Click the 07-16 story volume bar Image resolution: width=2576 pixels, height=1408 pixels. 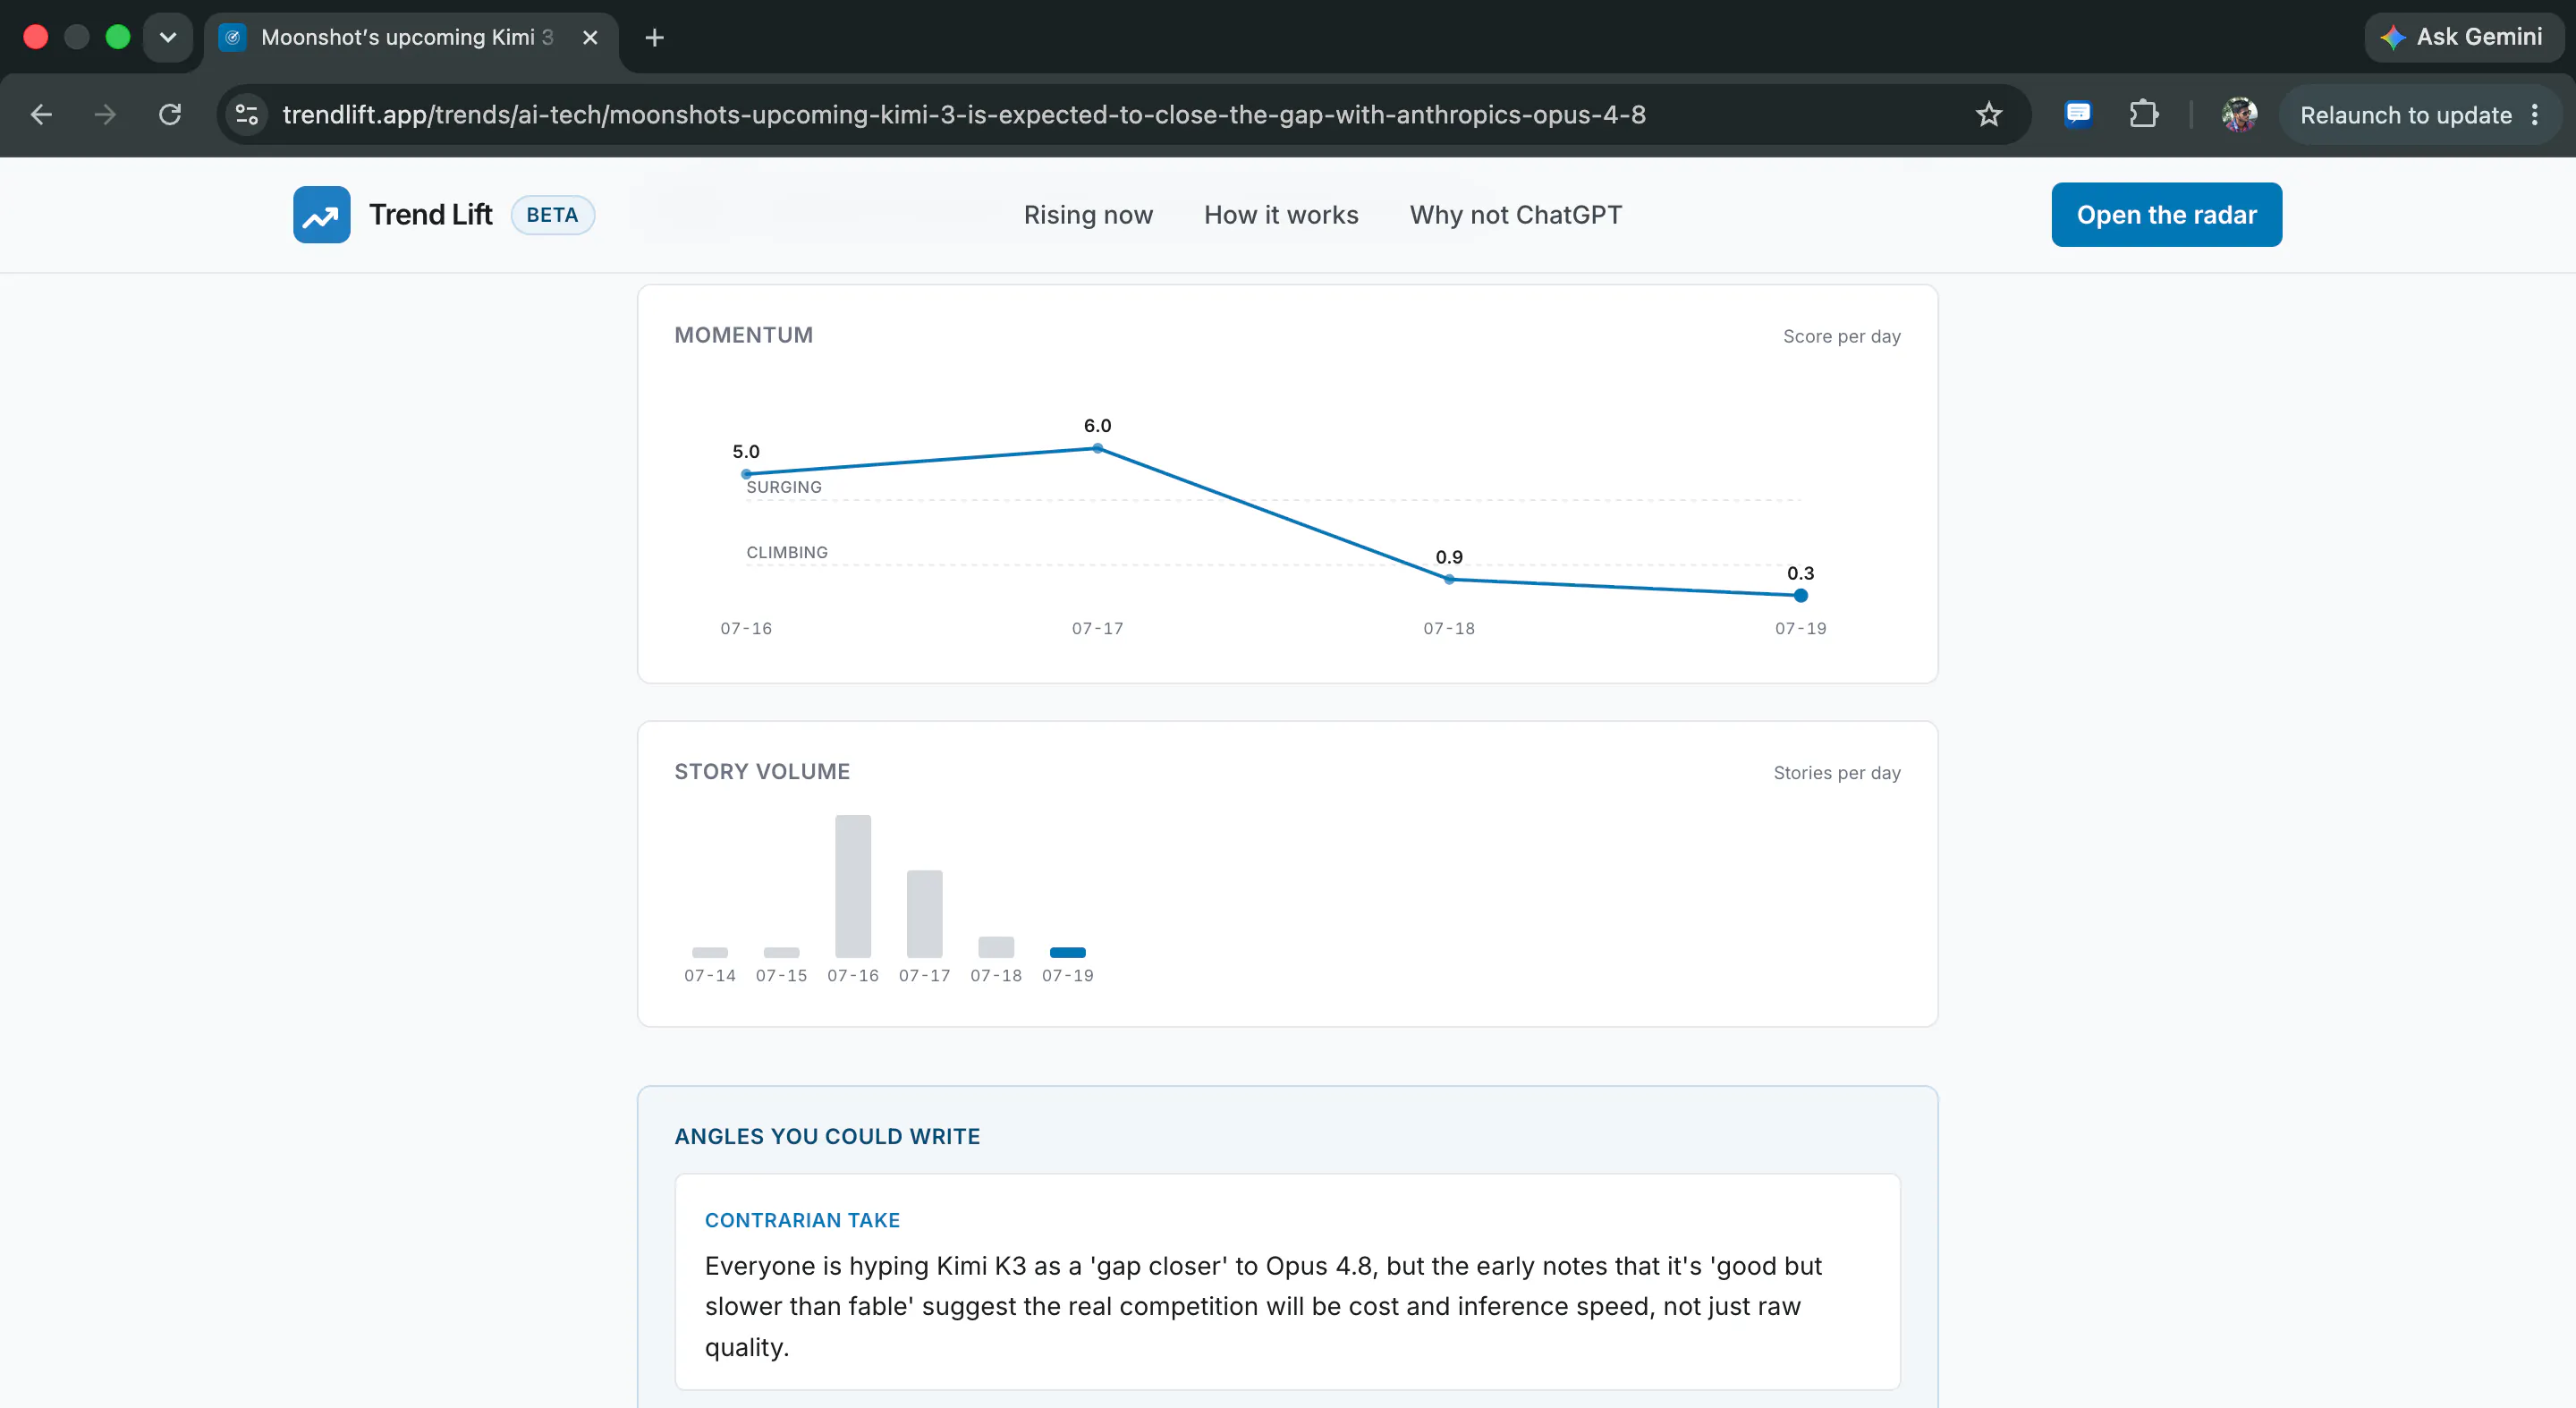click(x=853, y=886)
